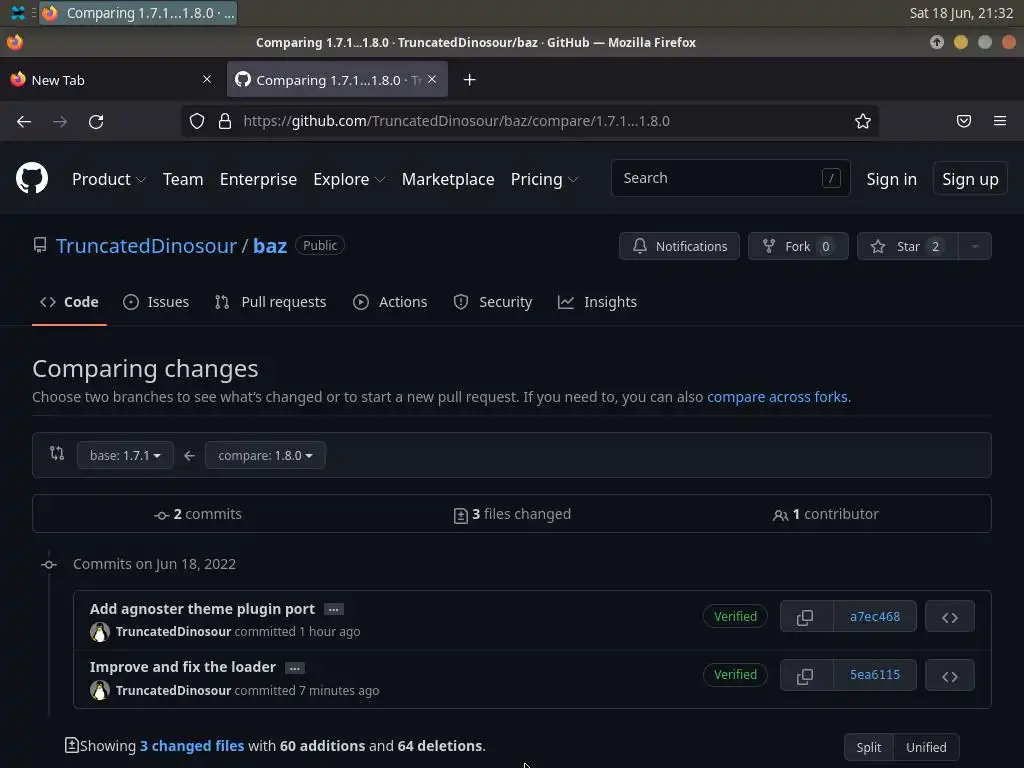Save page to Pocket icon

coord(964,121)
